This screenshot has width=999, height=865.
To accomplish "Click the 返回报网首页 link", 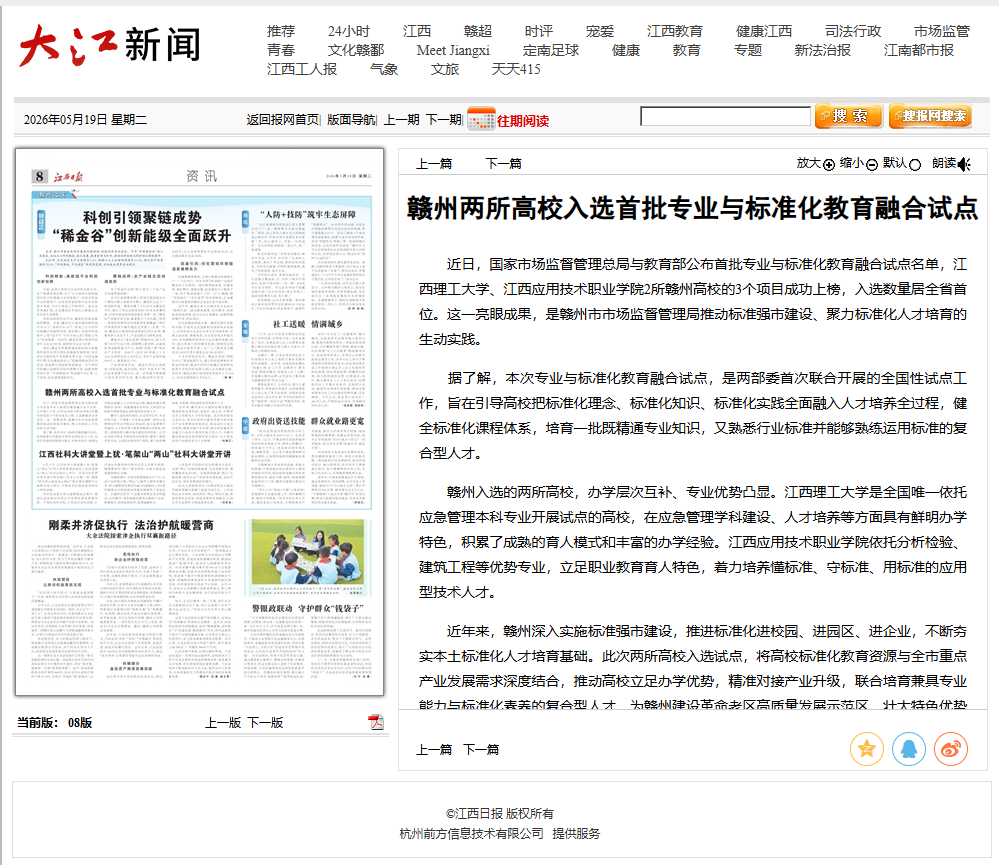I will [282, 120].
